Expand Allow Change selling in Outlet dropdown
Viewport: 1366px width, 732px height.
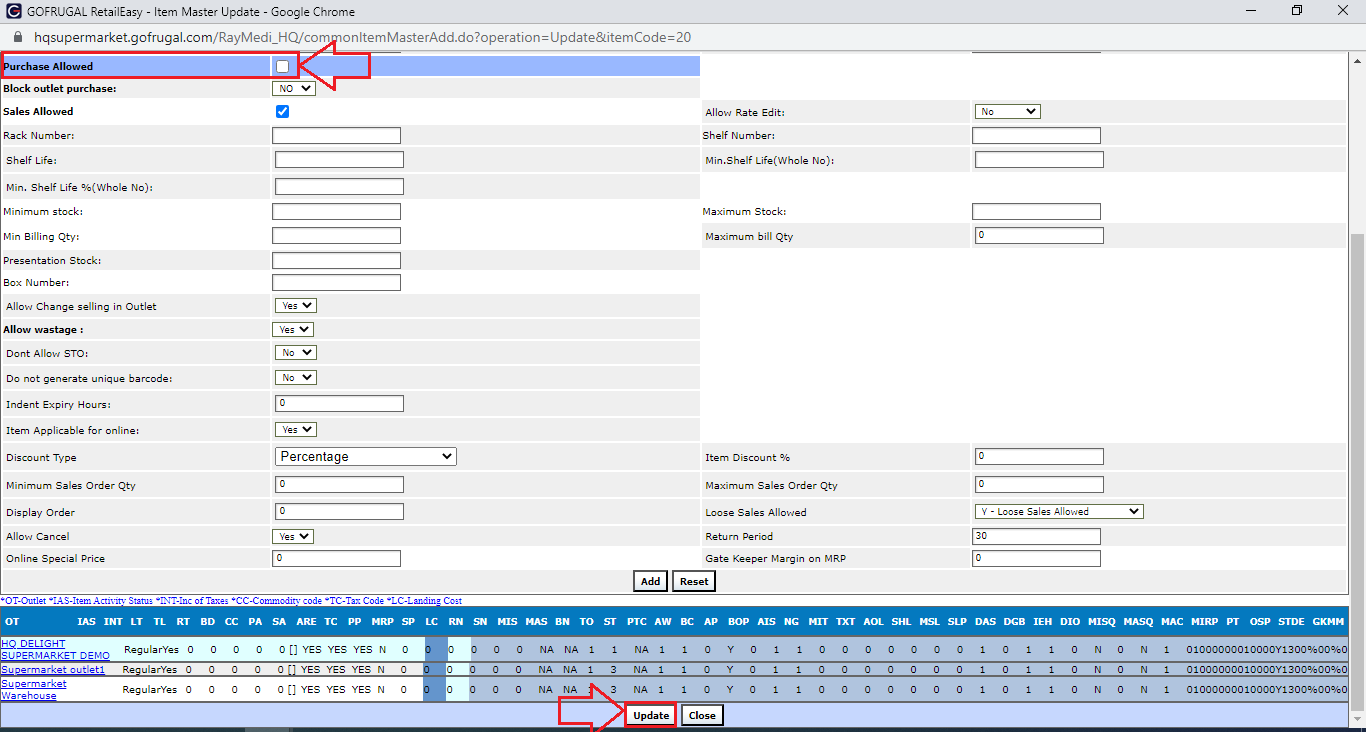(x=296, y=306)
